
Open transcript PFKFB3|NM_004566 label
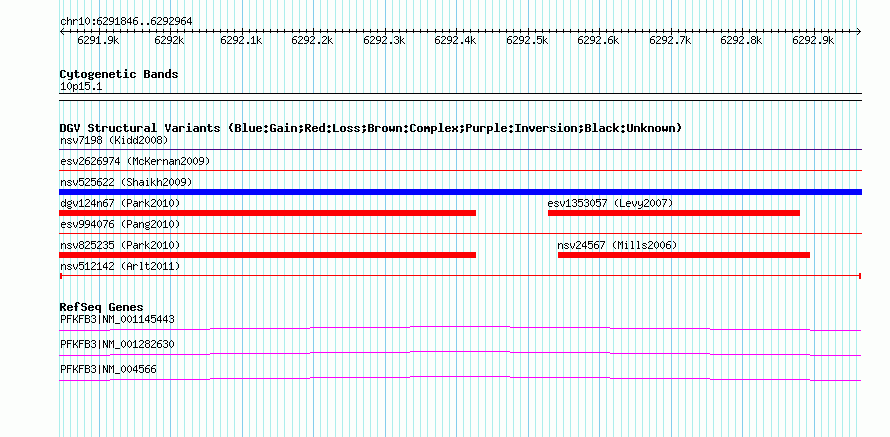pos(108,369)
